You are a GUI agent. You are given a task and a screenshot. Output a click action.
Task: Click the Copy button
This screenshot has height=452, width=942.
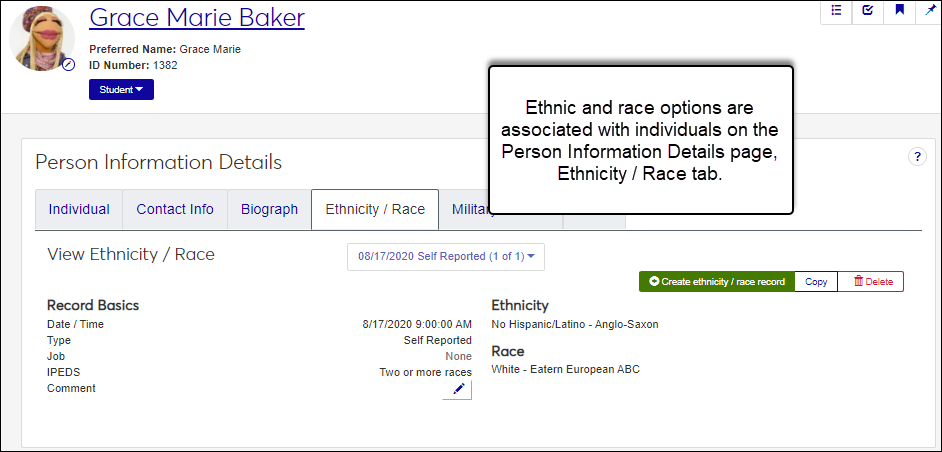(x=816, y=282)
